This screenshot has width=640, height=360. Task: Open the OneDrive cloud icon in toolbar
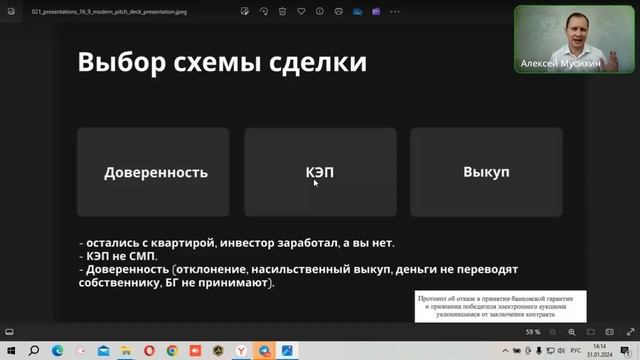358,11
